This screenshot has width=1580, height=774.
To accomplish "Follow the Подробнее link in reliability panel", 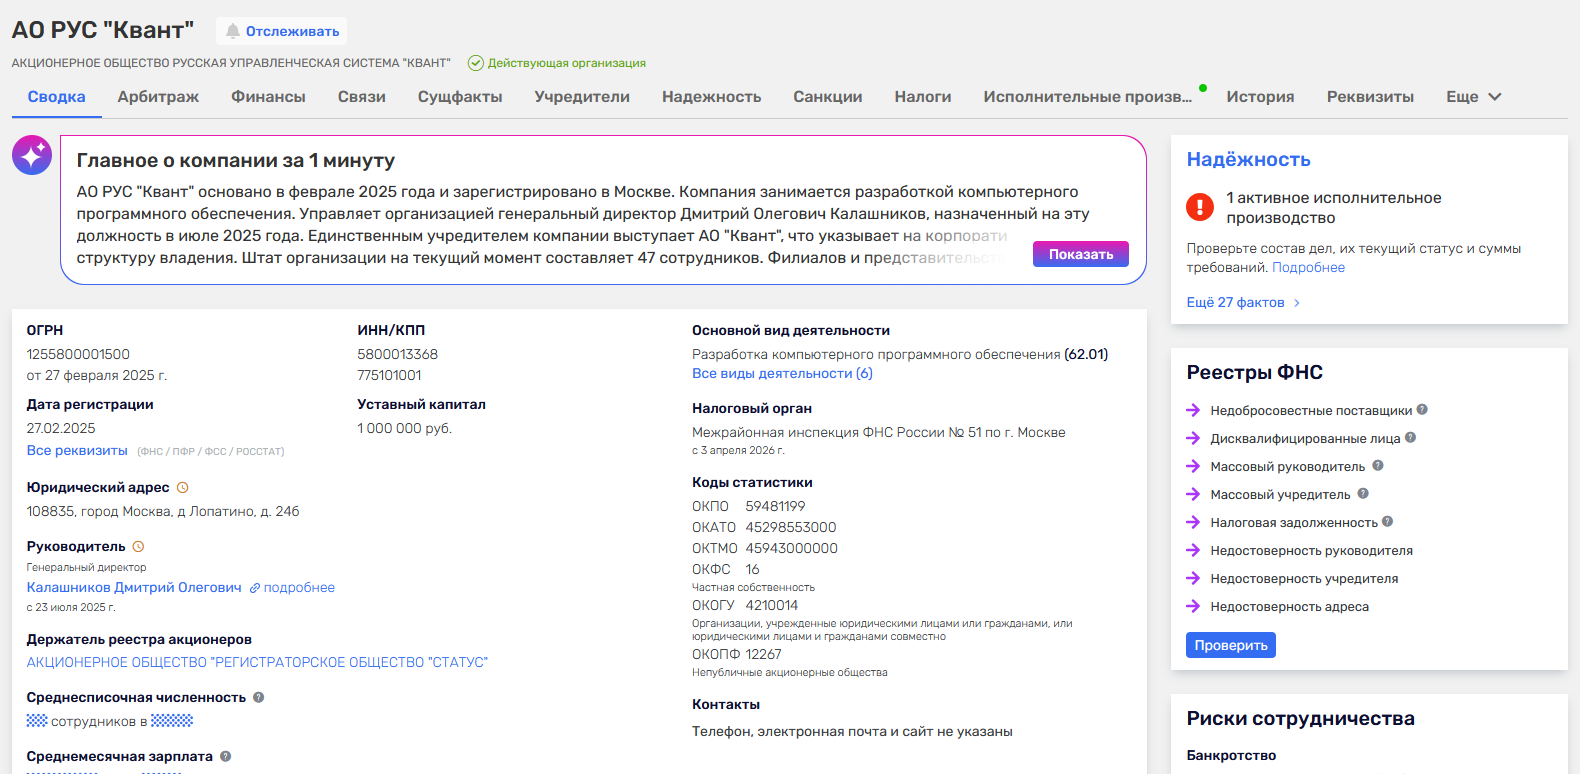I will 1308,267.
